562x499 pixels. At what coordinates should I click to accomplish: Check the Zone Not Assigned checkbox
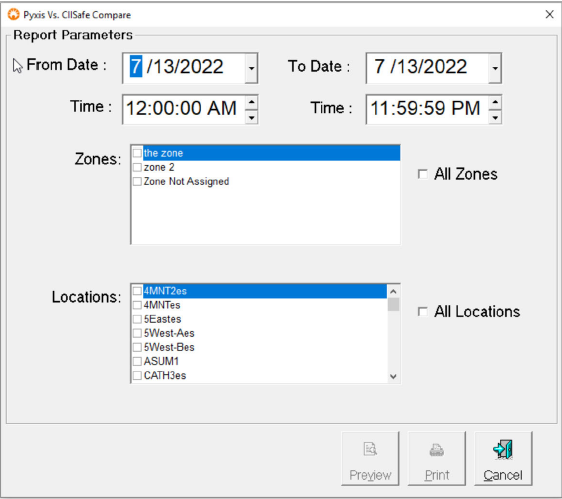click(x=137, y=181)
